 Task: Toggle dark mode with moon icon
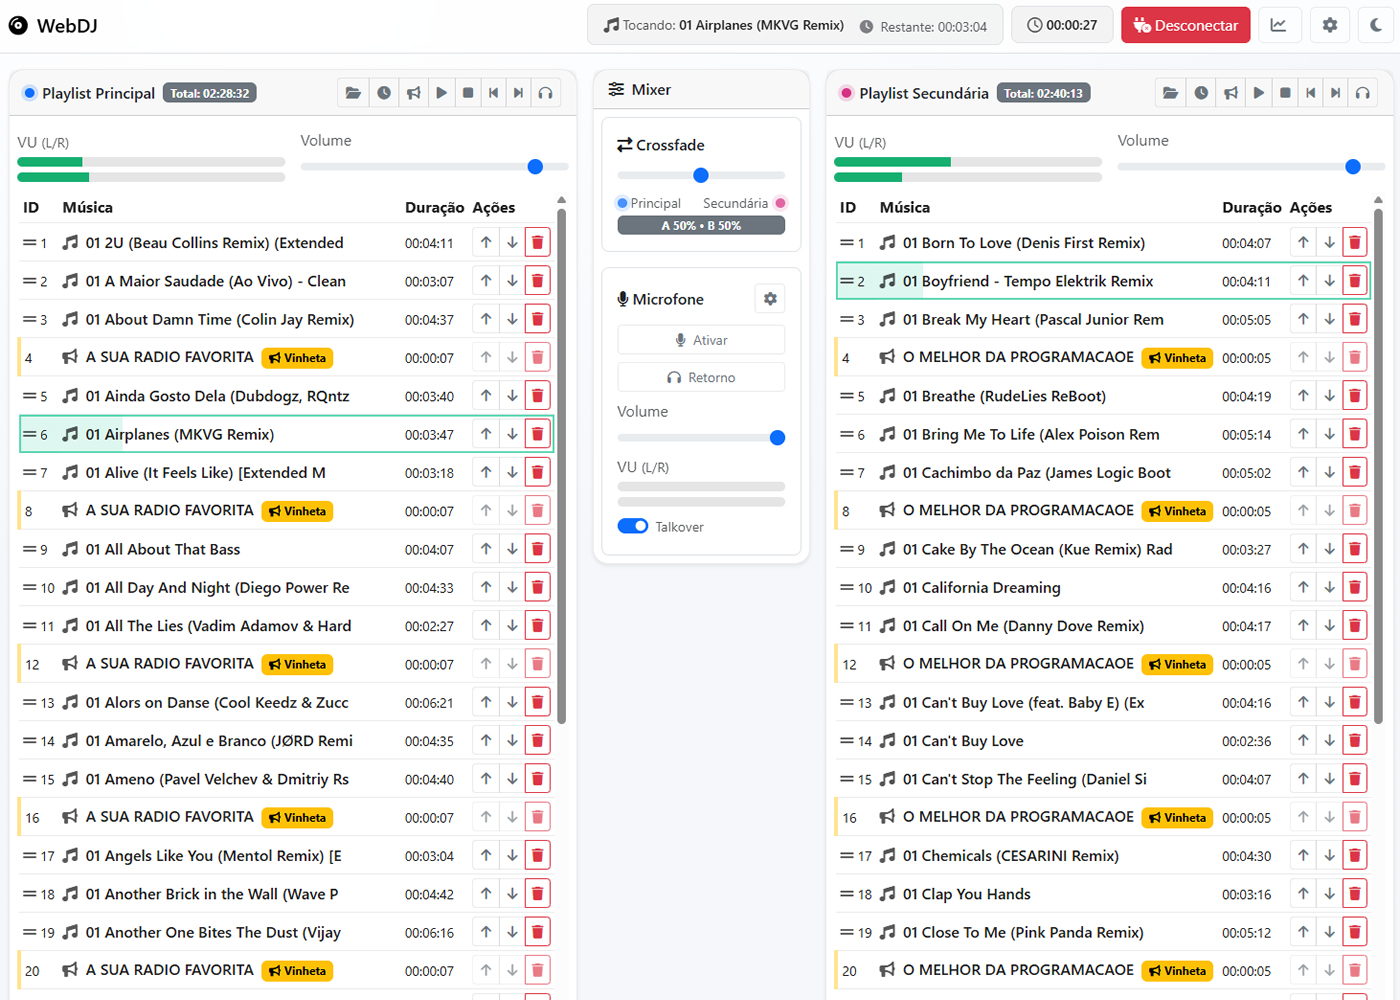point(1376,25)
